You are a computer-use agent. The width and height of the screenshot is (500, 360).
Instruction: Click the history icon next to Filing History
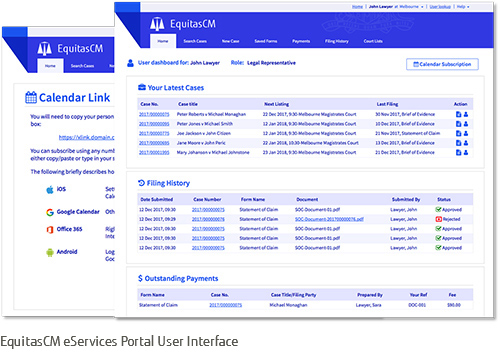141,183
